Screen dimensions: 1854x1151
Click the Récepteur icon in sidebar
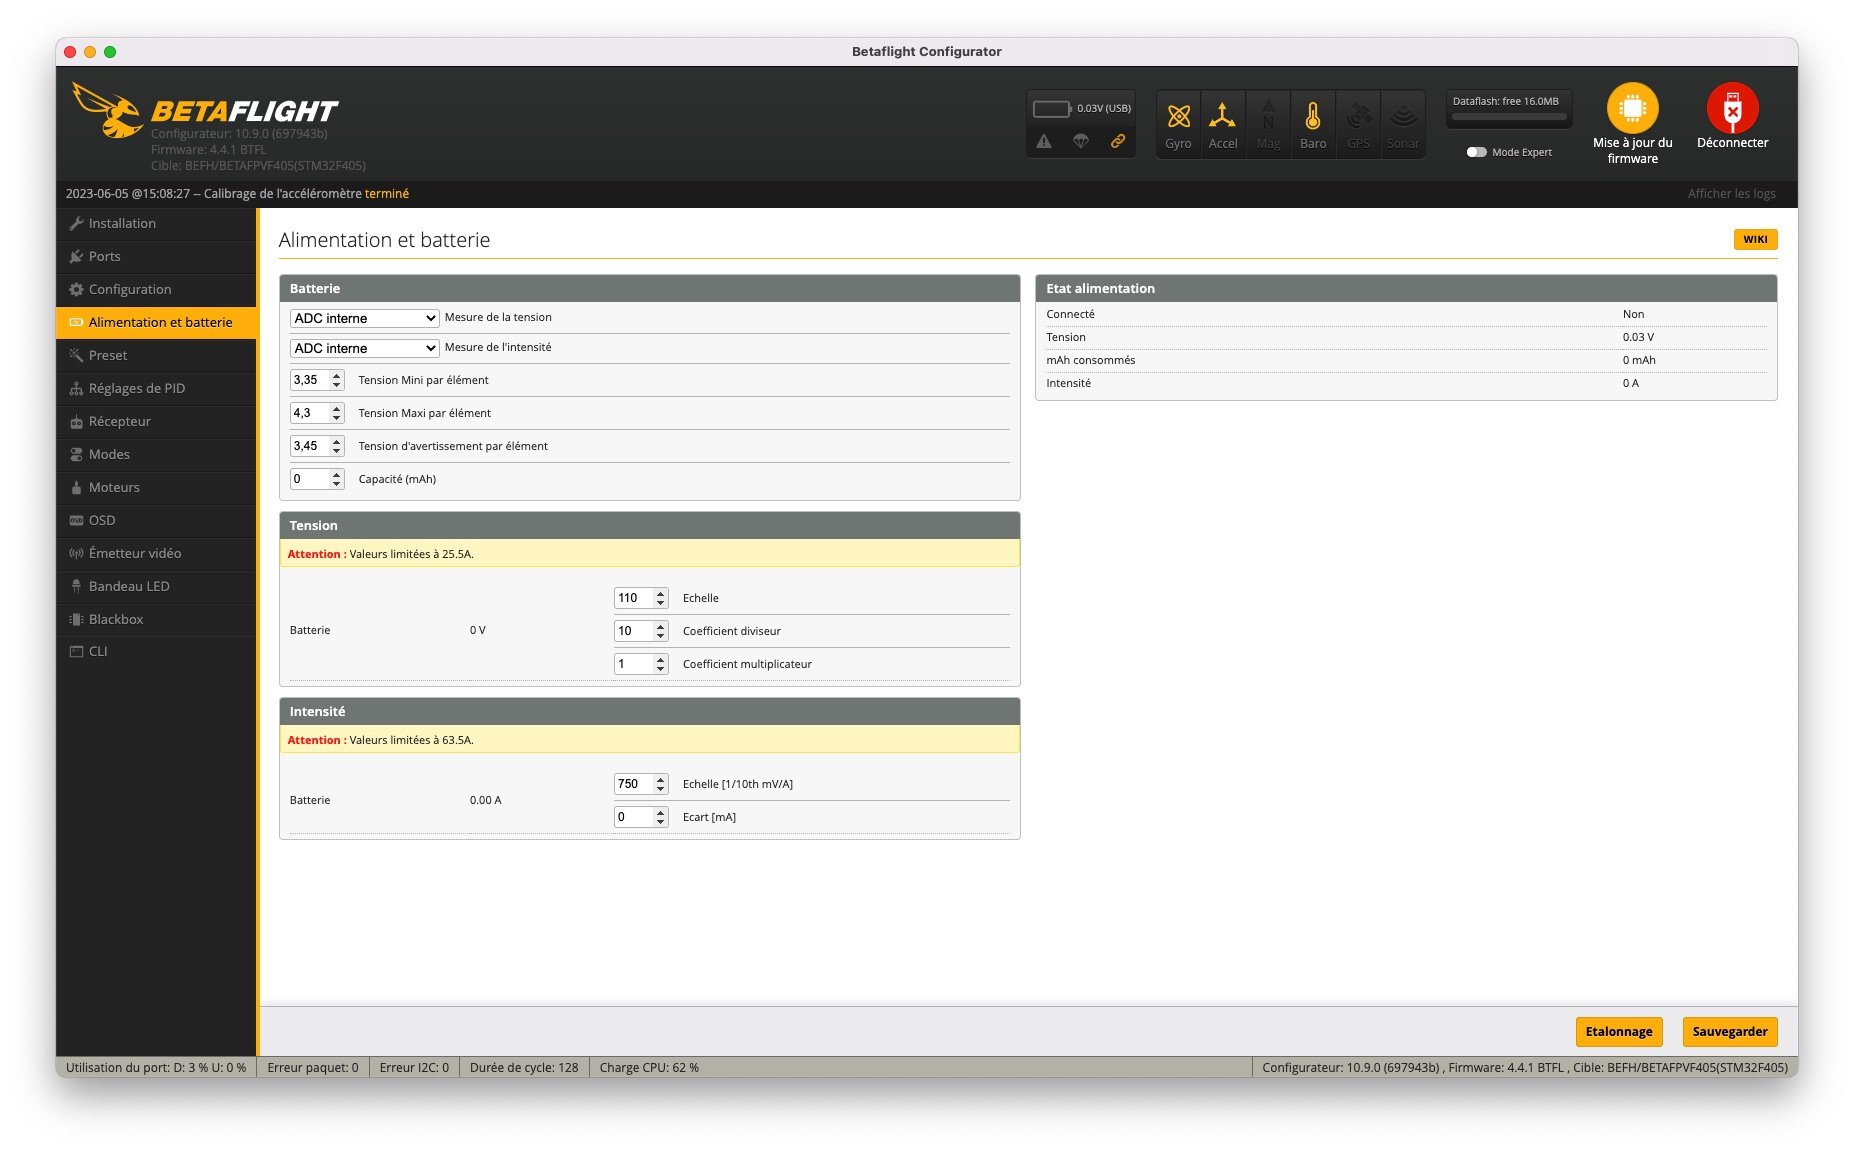pos(76,421)
